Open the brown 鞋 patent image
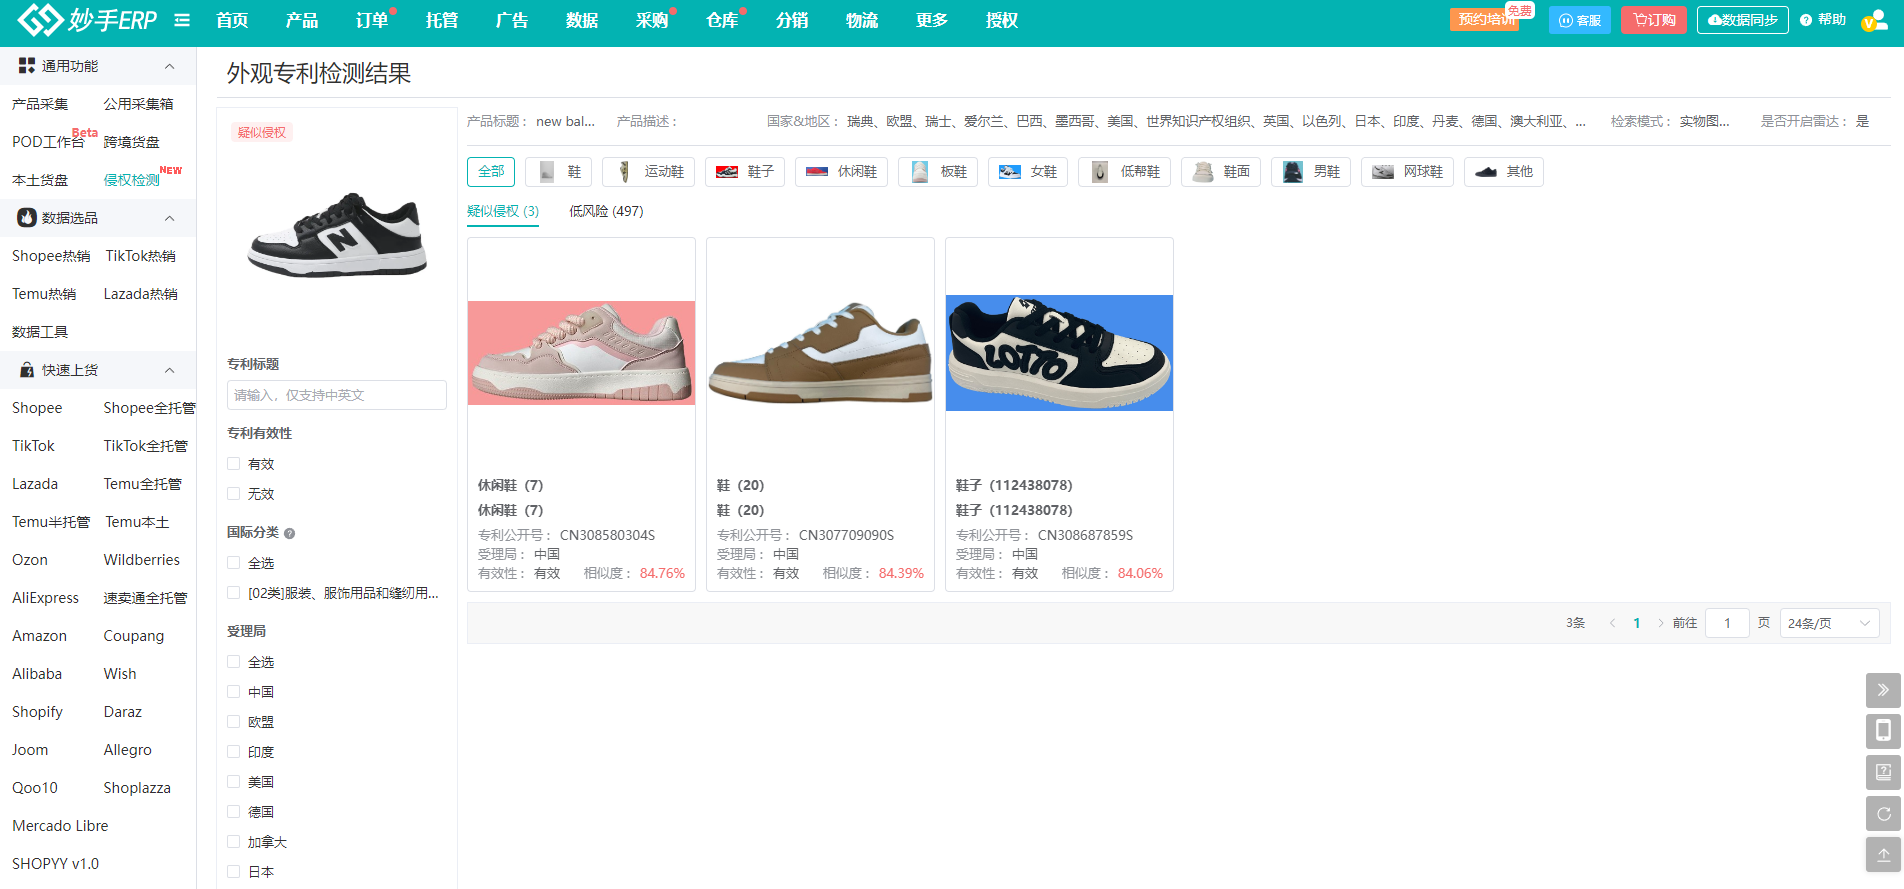Viewport: 1904px width, 889px height. click(x=820, y=353)
